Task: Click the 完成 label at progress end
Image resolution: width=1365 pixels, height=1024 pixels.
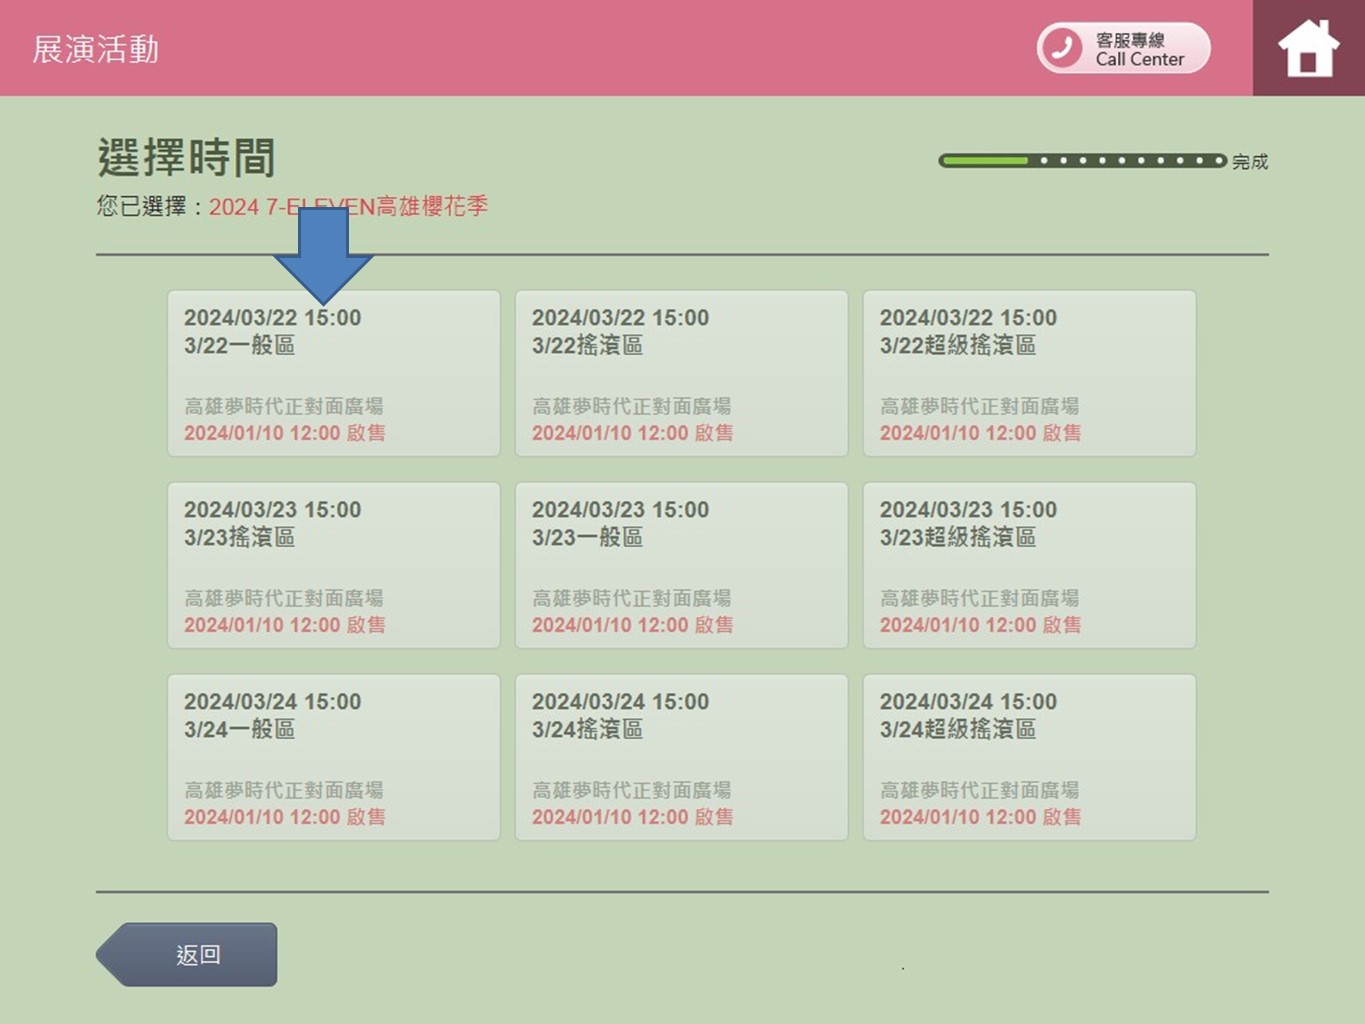Action: click(1250, 162)
